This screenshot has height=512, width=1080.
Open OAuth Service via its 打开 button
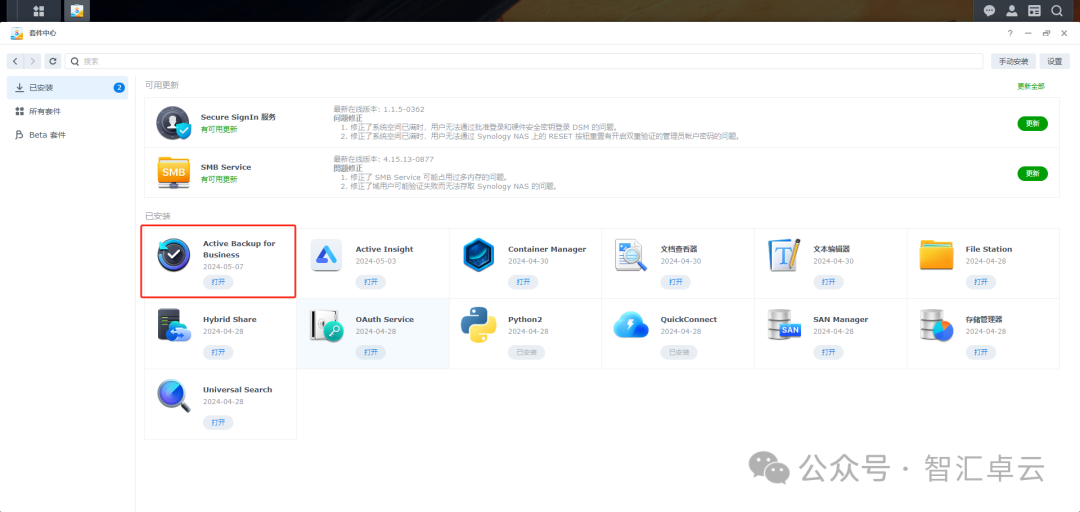pos(371,352)
